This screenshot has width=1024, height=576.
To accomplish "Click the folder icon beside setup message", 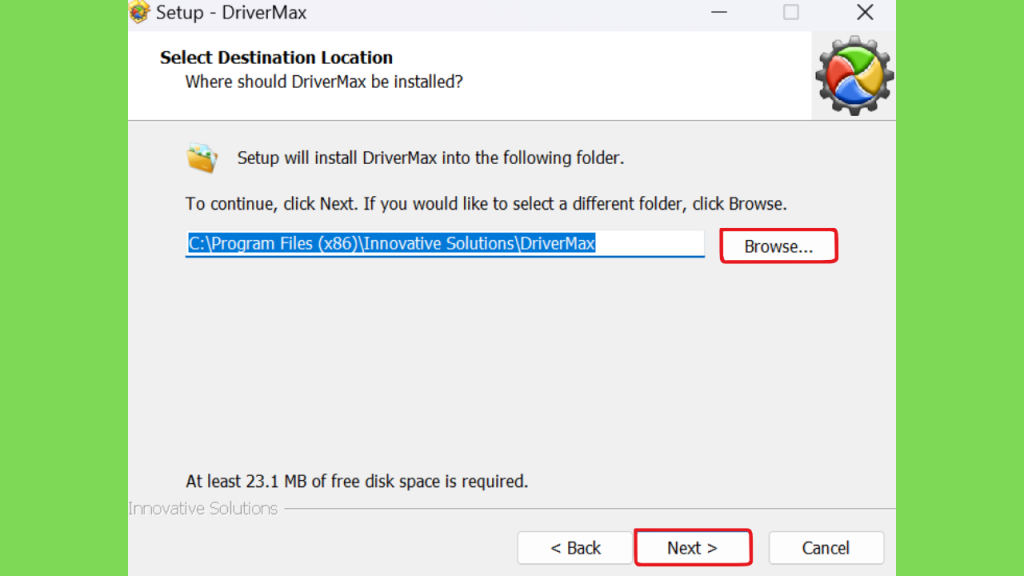I will click(x=202, y=158).
